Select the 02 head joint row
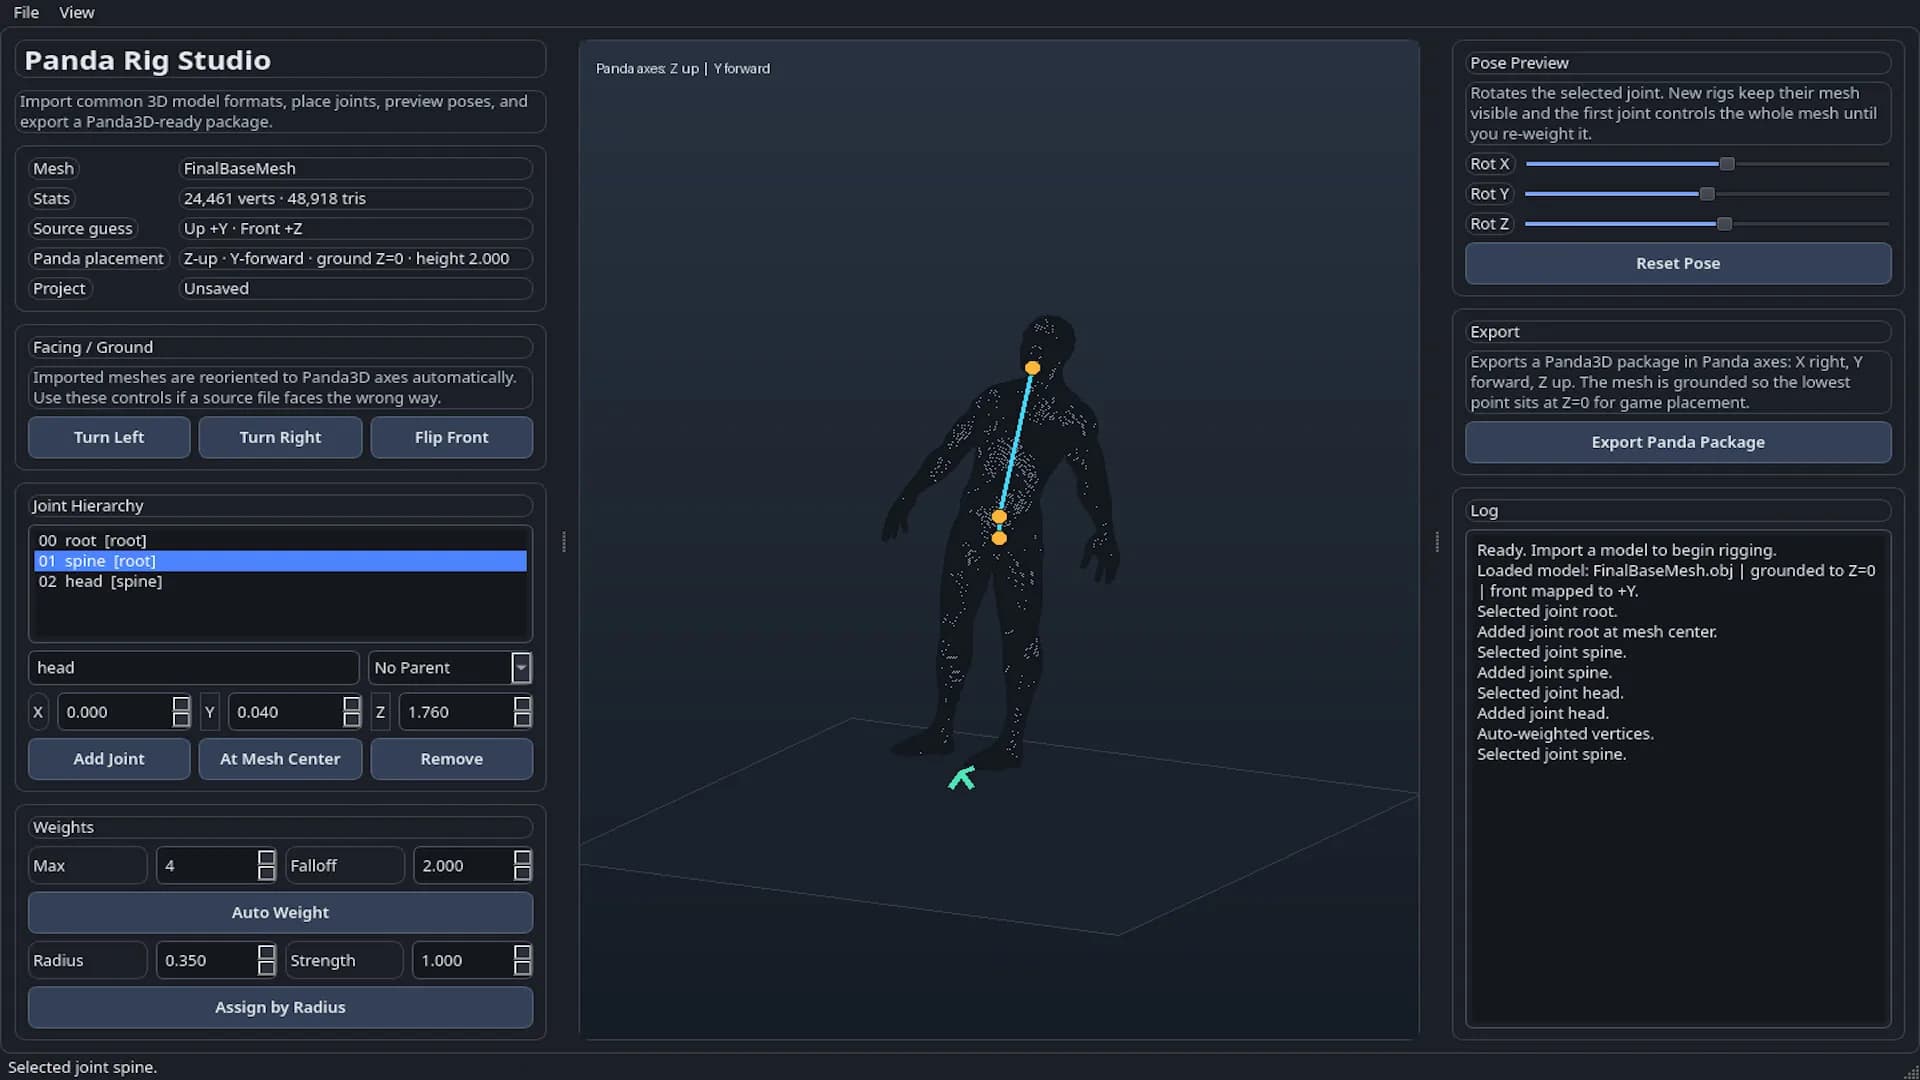Viewport: 1920px width, 1080px height. pyautogui.click(x=280, y=581)
